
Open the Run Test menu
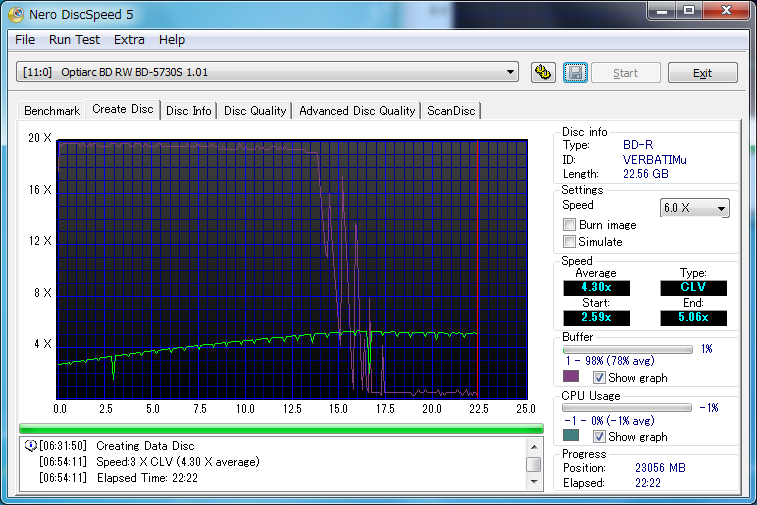74,40
